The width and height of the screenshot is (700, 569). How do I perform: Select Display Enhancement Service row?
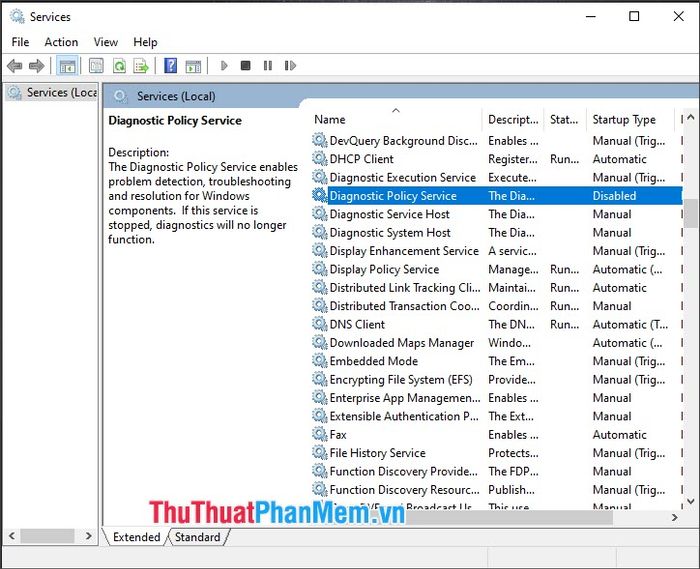(x=497, y=251)
